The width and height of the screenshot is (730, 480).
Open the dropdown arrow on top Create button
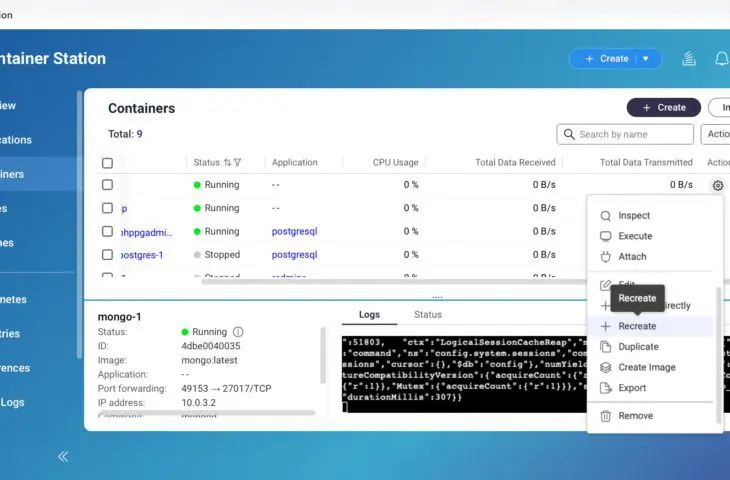[x=646, y=59]
